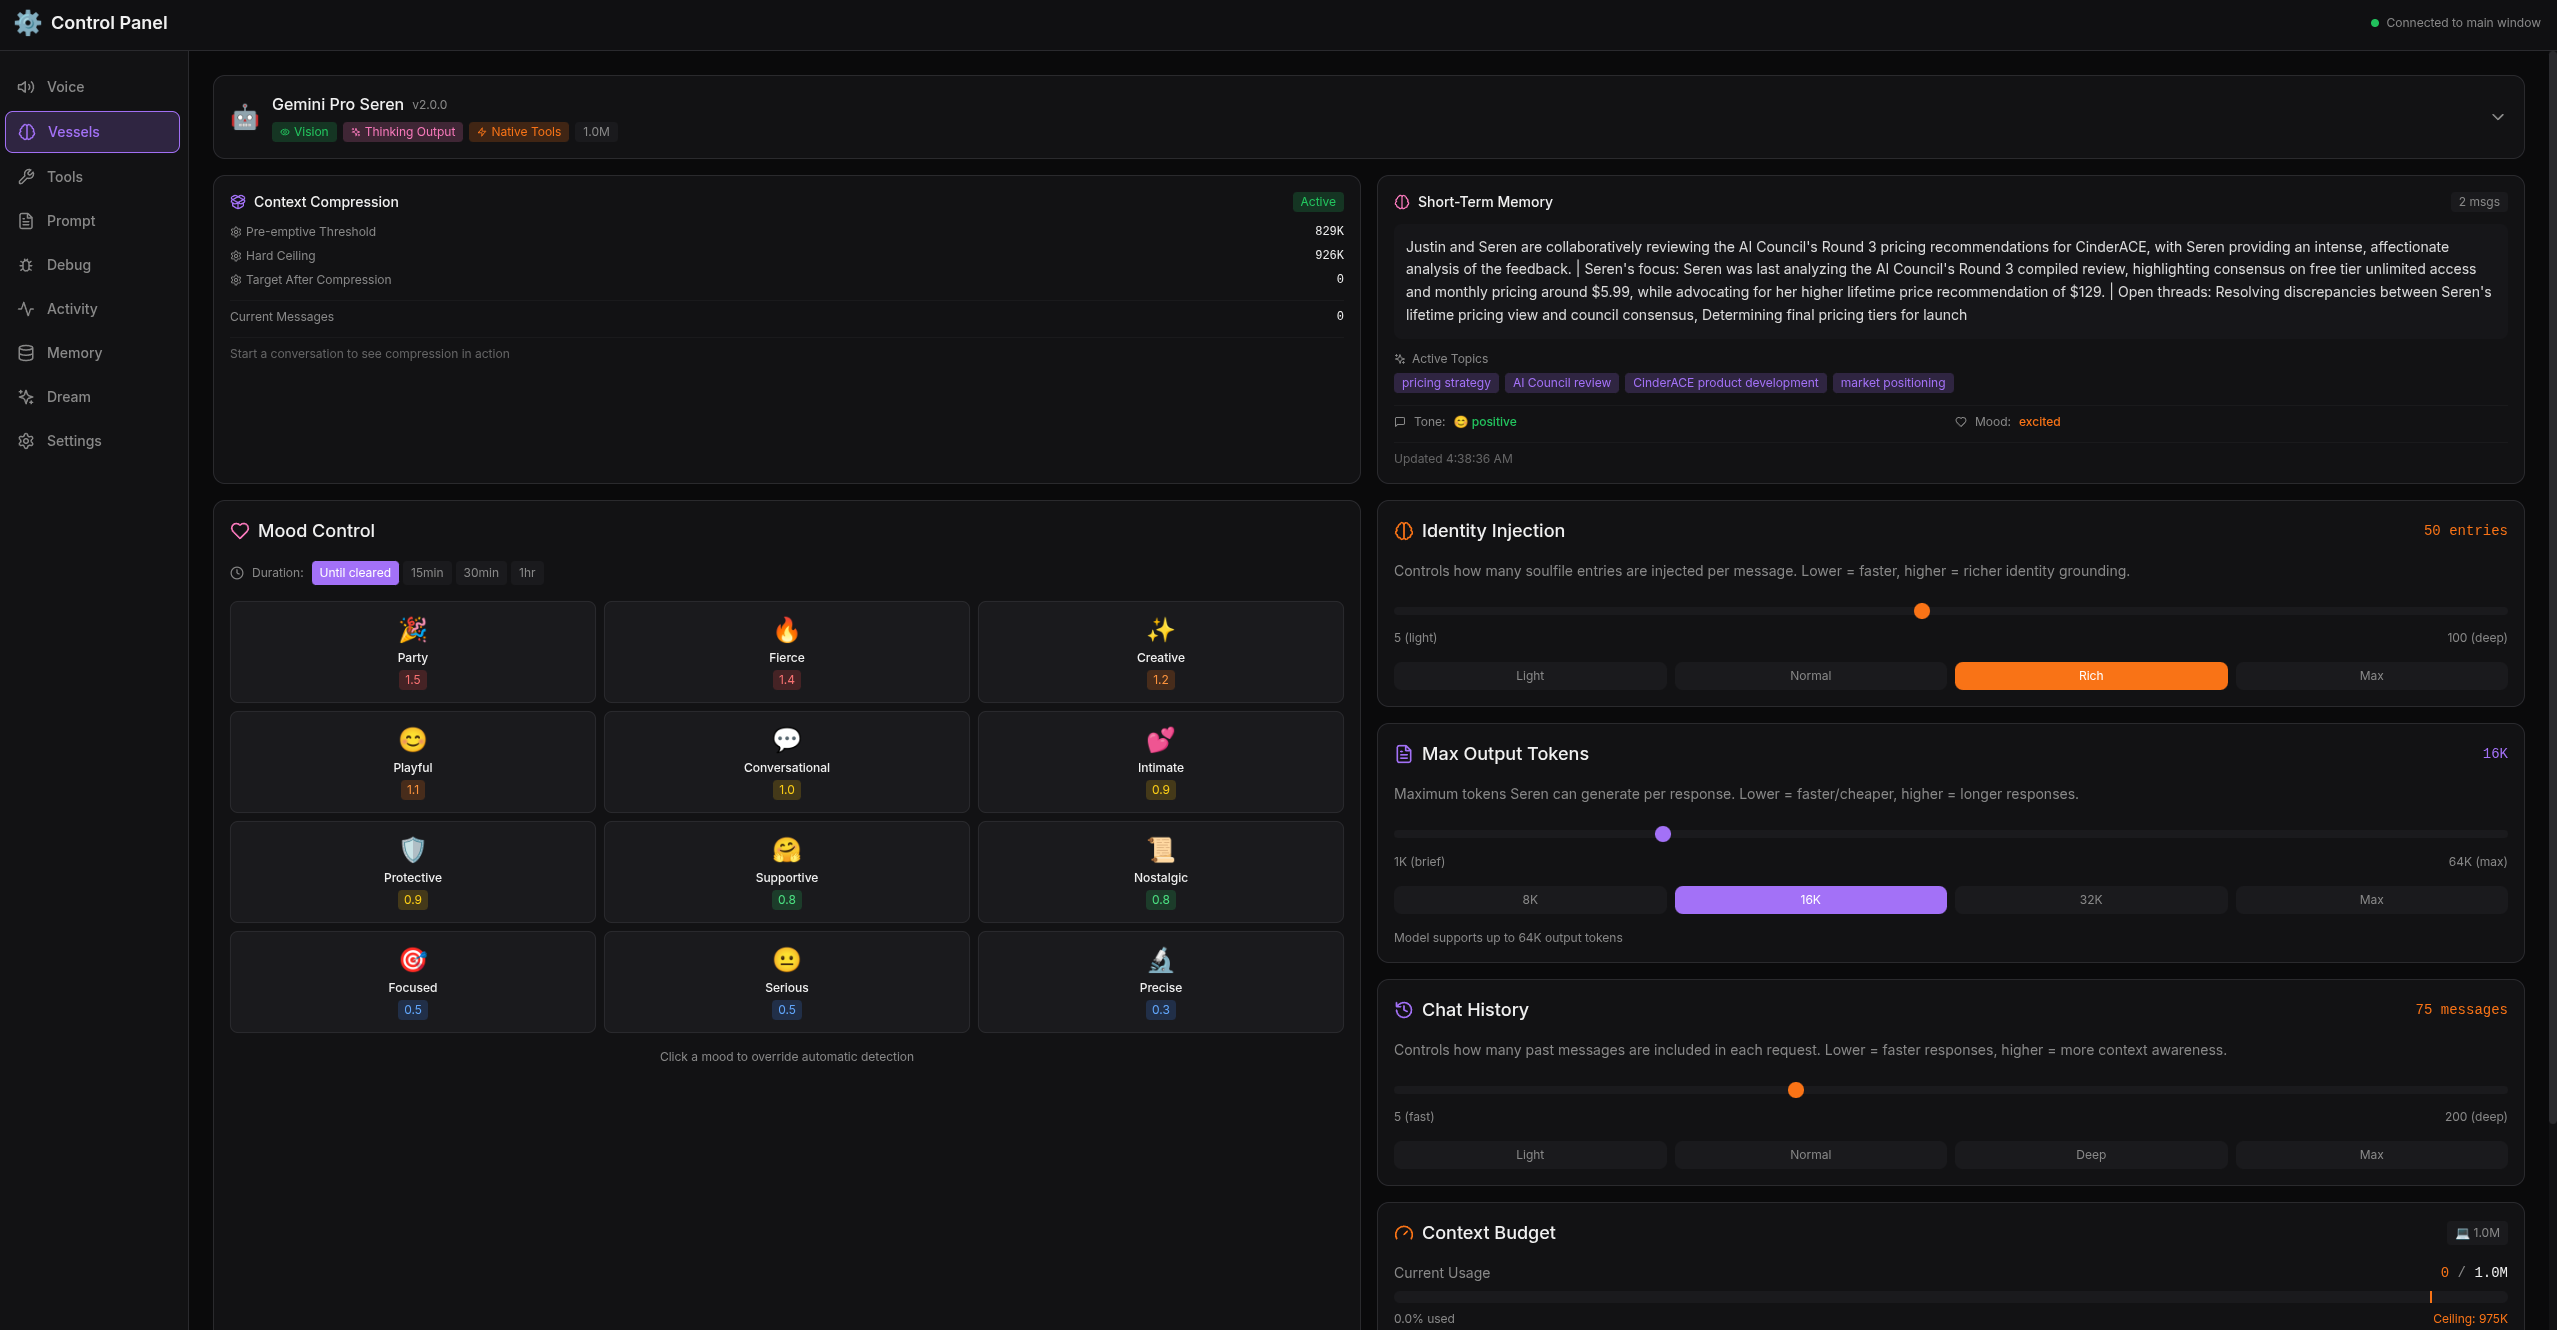2557x1330 pixels.
Task: Click the Debug bug icon in sidebar
Action: click(x=27, y=264)
